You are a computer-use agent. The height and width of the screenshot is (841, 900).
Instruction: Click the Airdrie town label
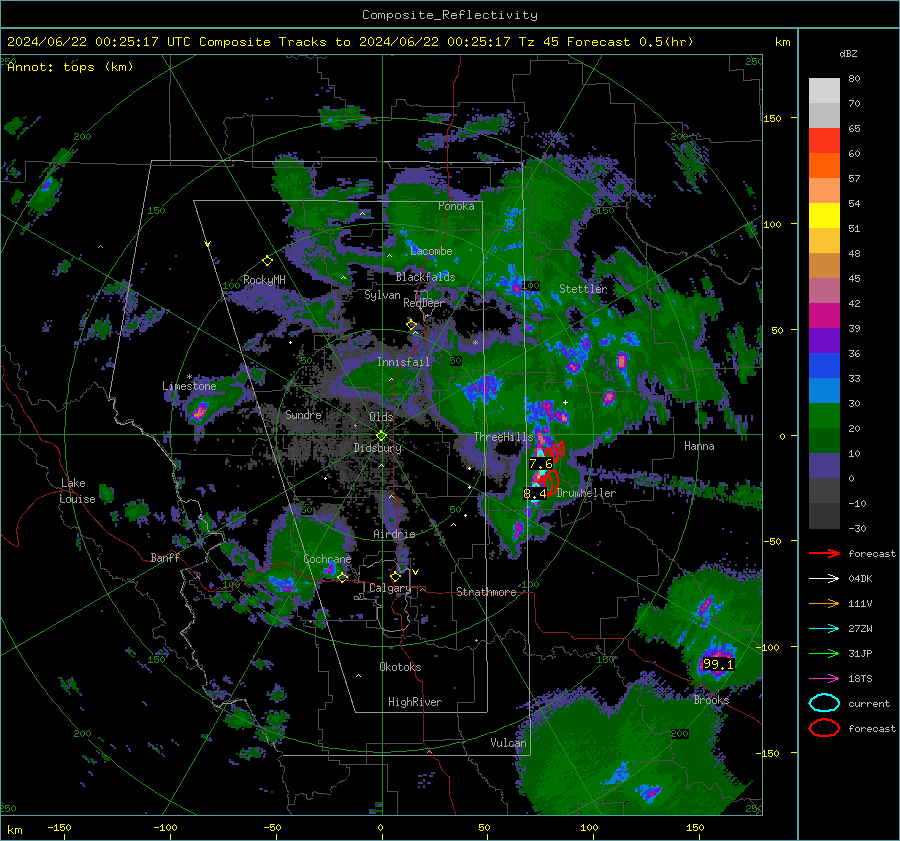[x=394, y=534]
